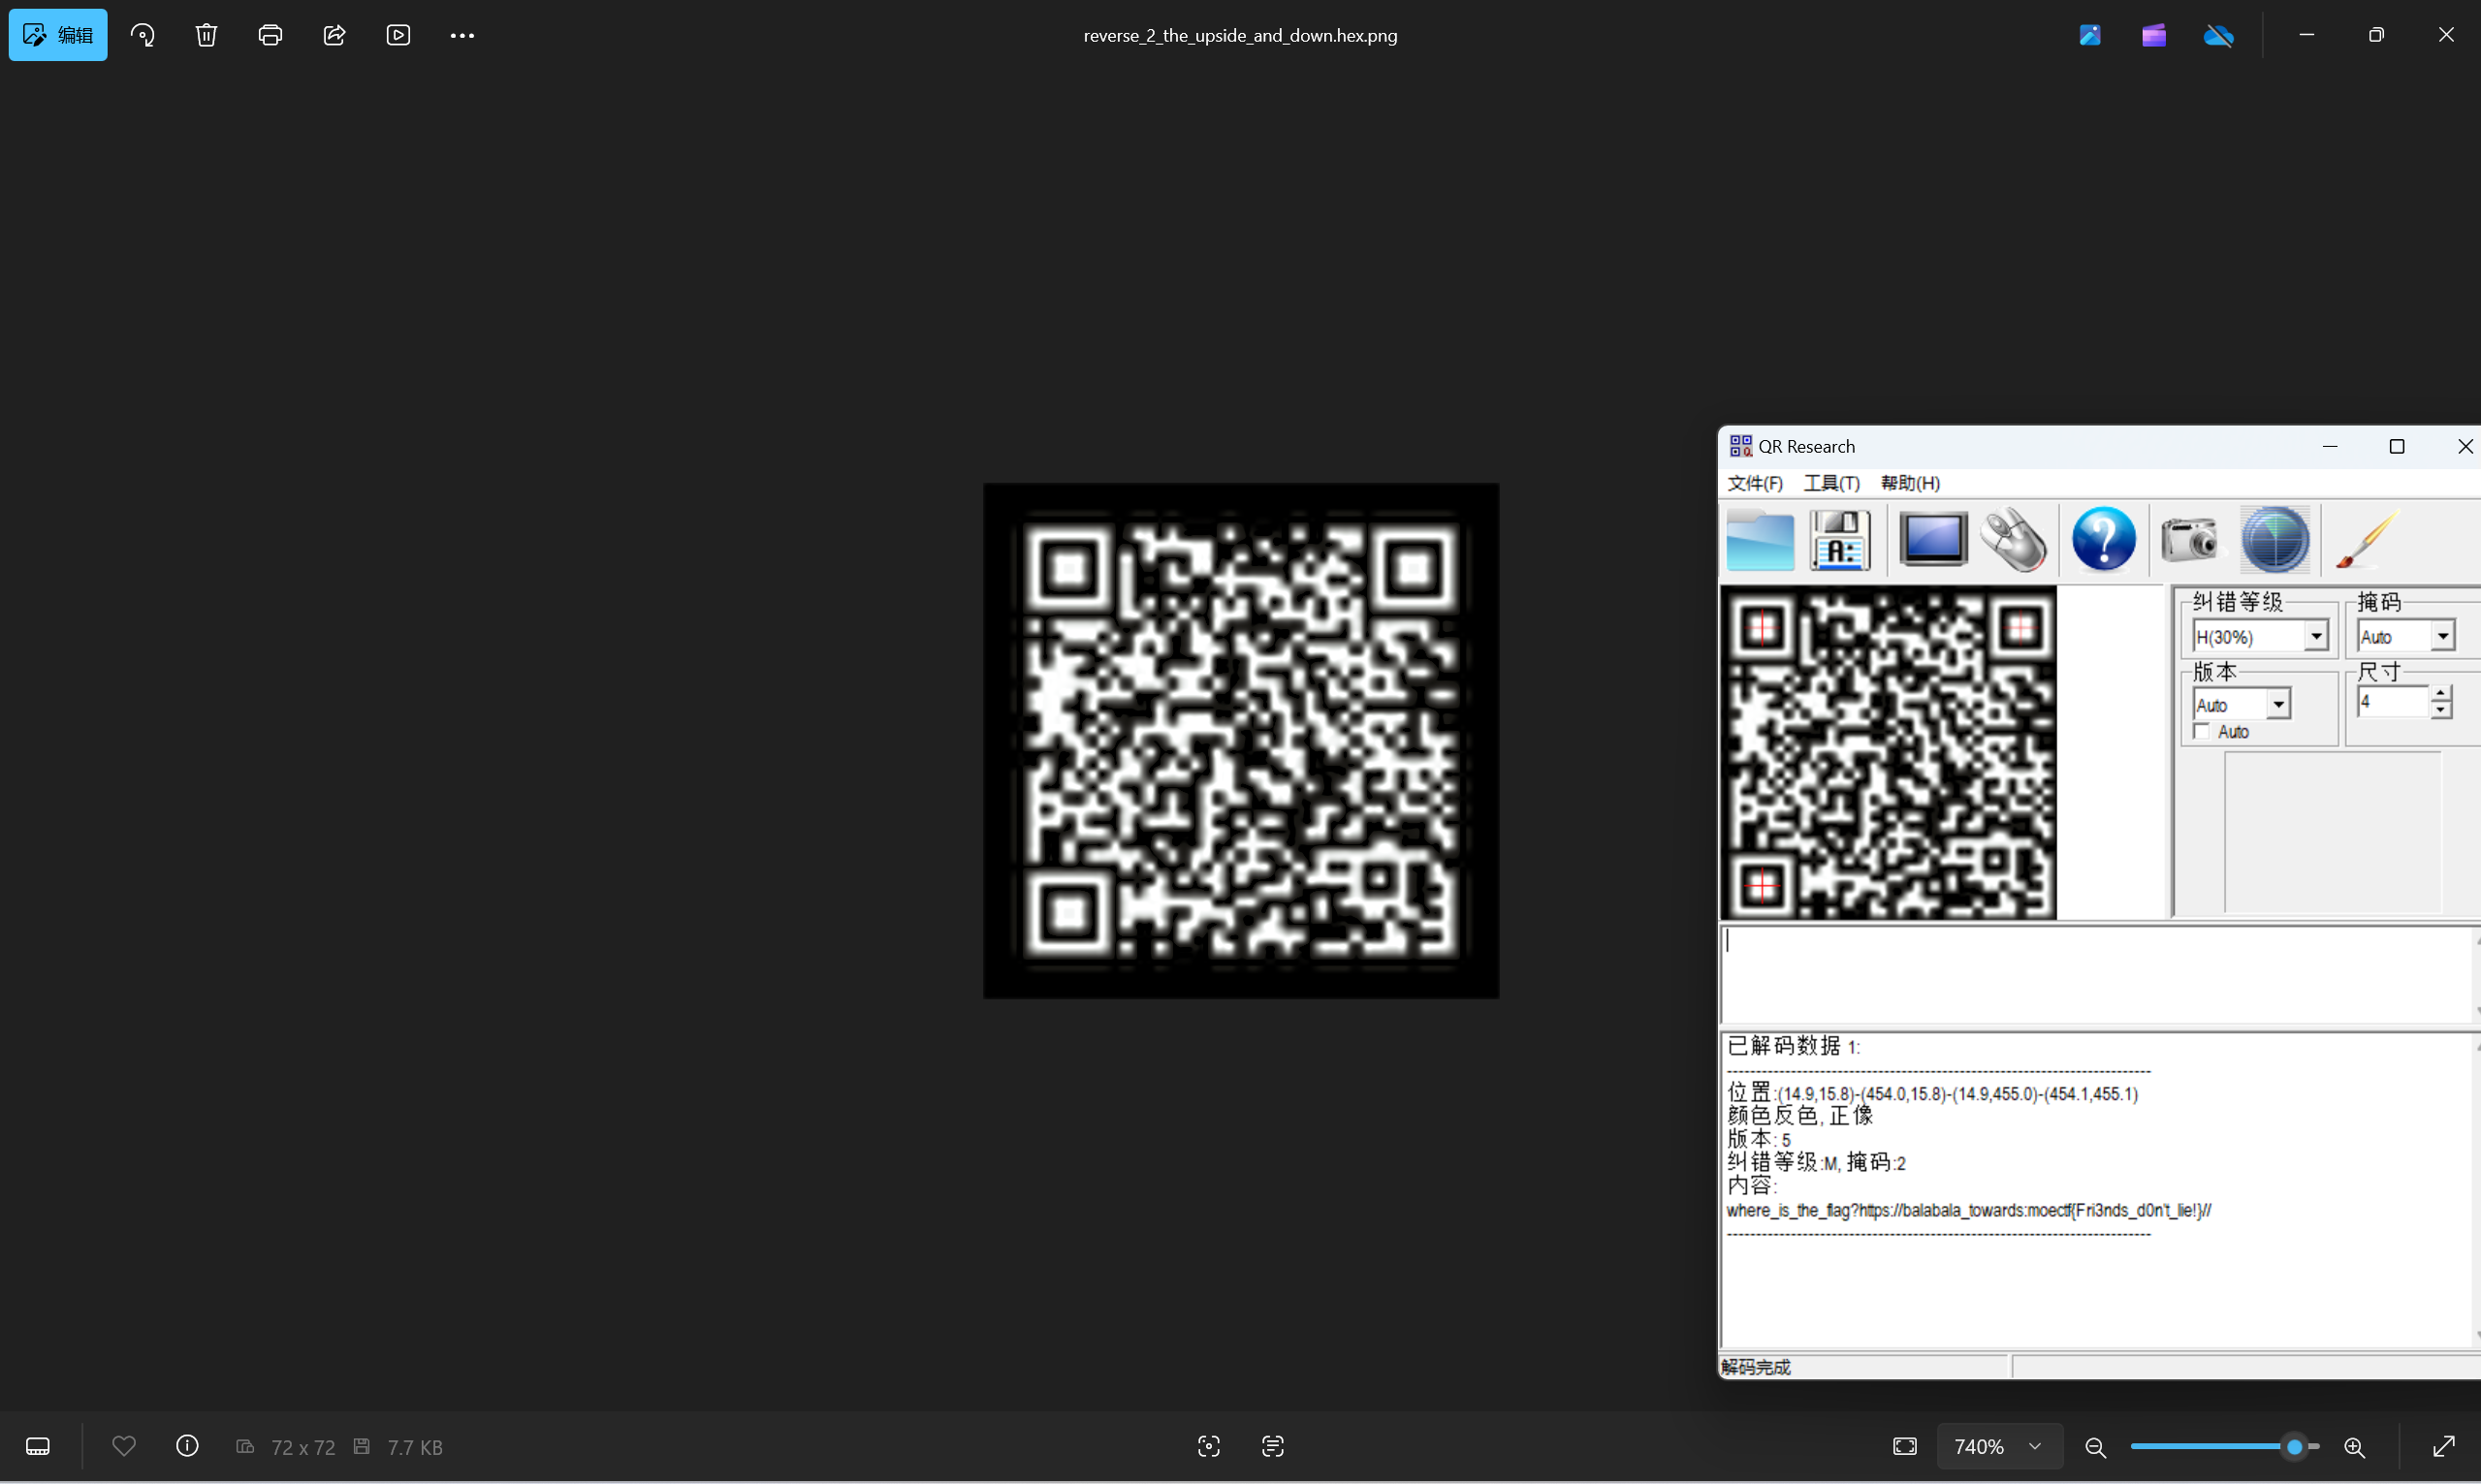Click the large QR image in Photos viewer

coord(1240,741)
